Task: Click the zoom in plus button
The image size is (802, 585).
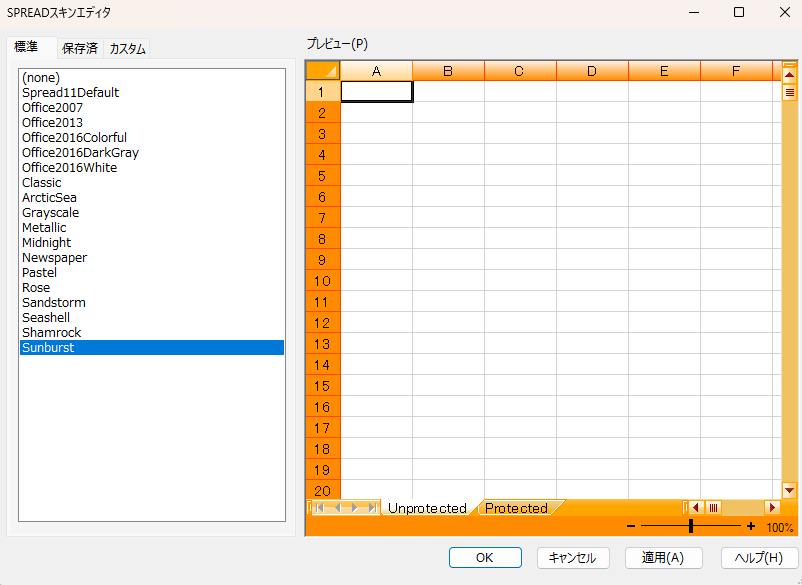Action: (x=751, y=526)
